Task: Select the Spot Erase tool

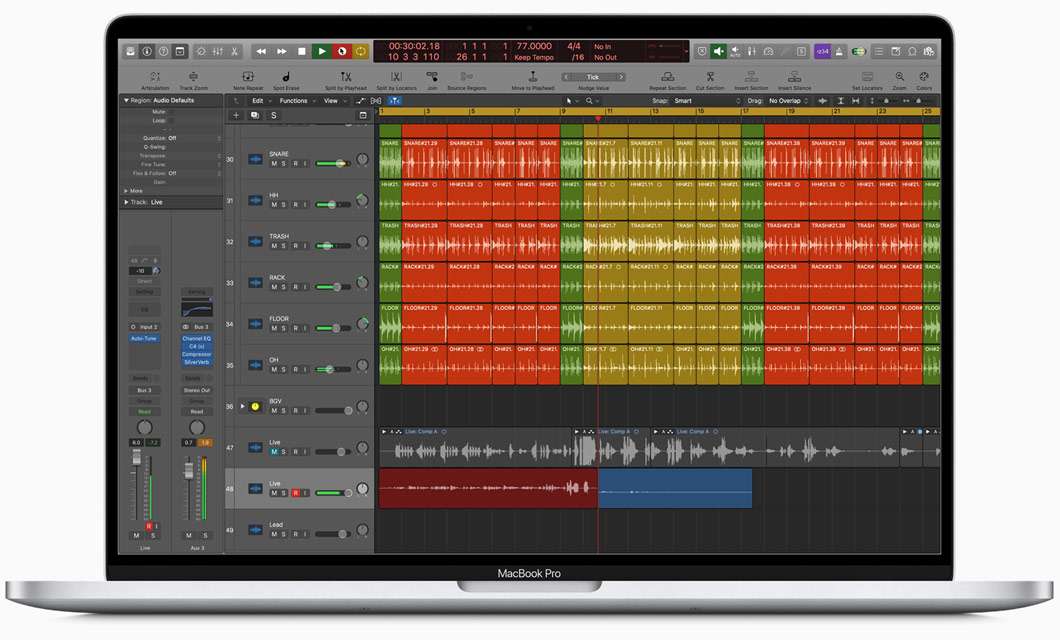Action: click(285, 77)
